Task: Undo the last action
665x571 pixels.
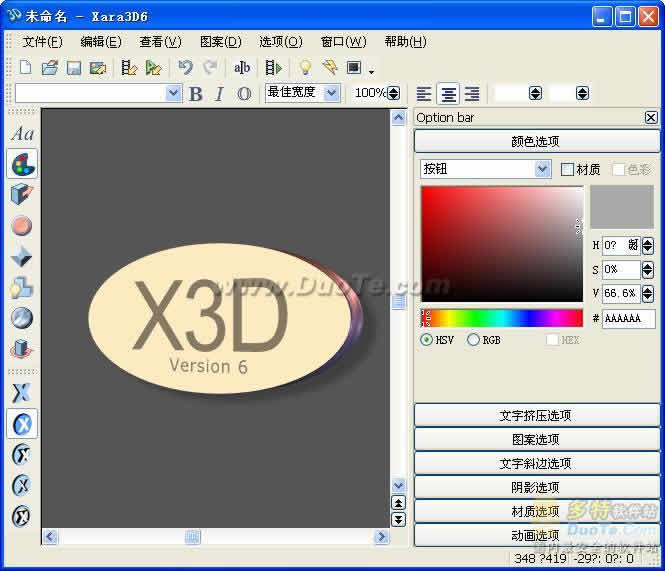Action: (x=185, y=67)
